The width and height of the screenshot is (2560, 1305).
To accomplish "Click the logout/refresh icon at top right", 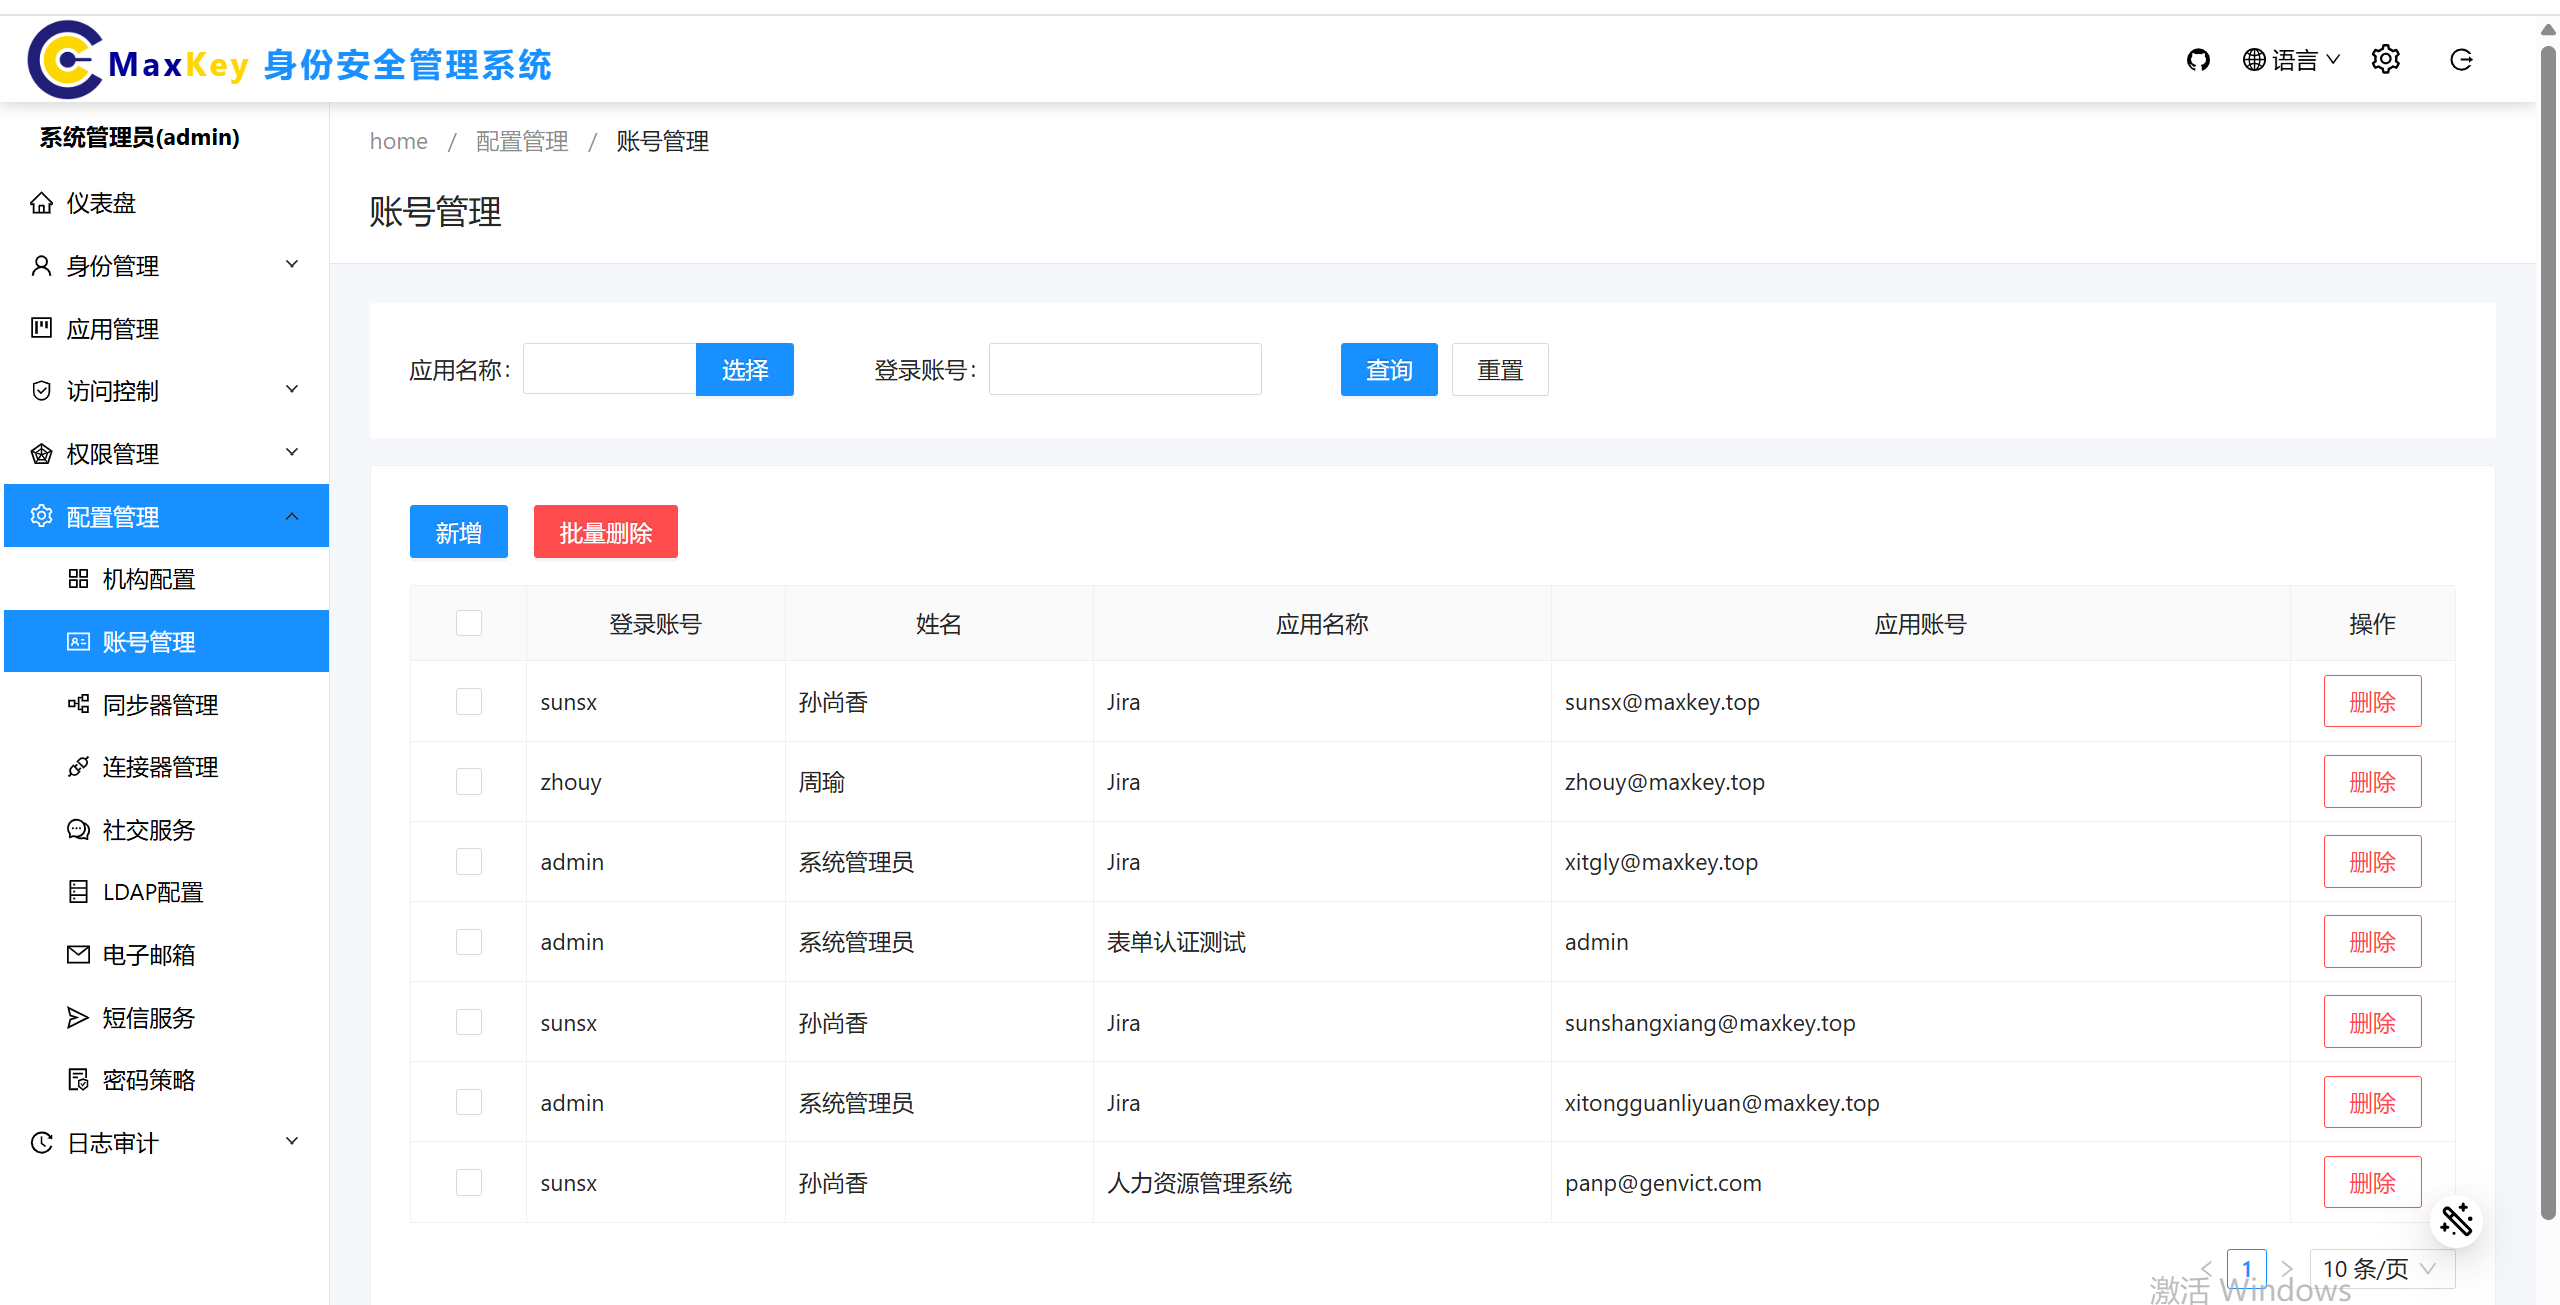I will point(2461,59).
